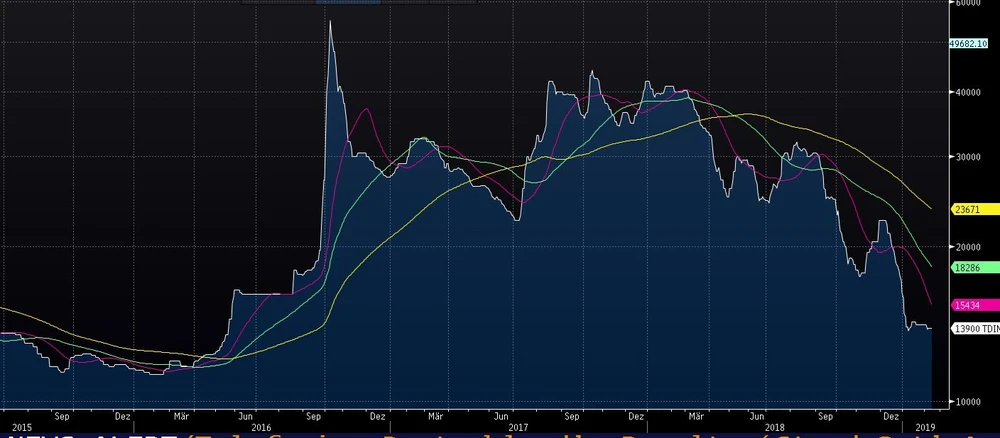Click the white 13900 last price label
This screenshot has height=438, width=1000.
[x=974, y=328]
